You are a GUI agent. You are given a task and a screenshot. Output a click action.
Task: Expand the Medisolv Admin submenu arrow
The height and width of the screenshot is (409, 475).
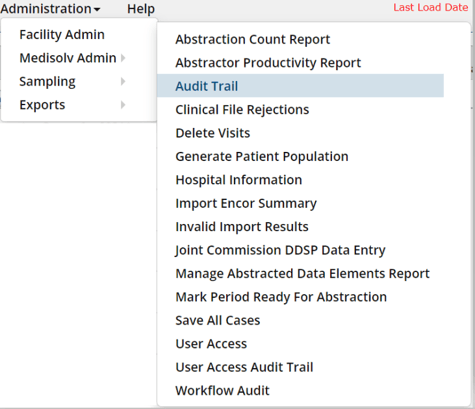pyautogui.click(x=123, y=58)
